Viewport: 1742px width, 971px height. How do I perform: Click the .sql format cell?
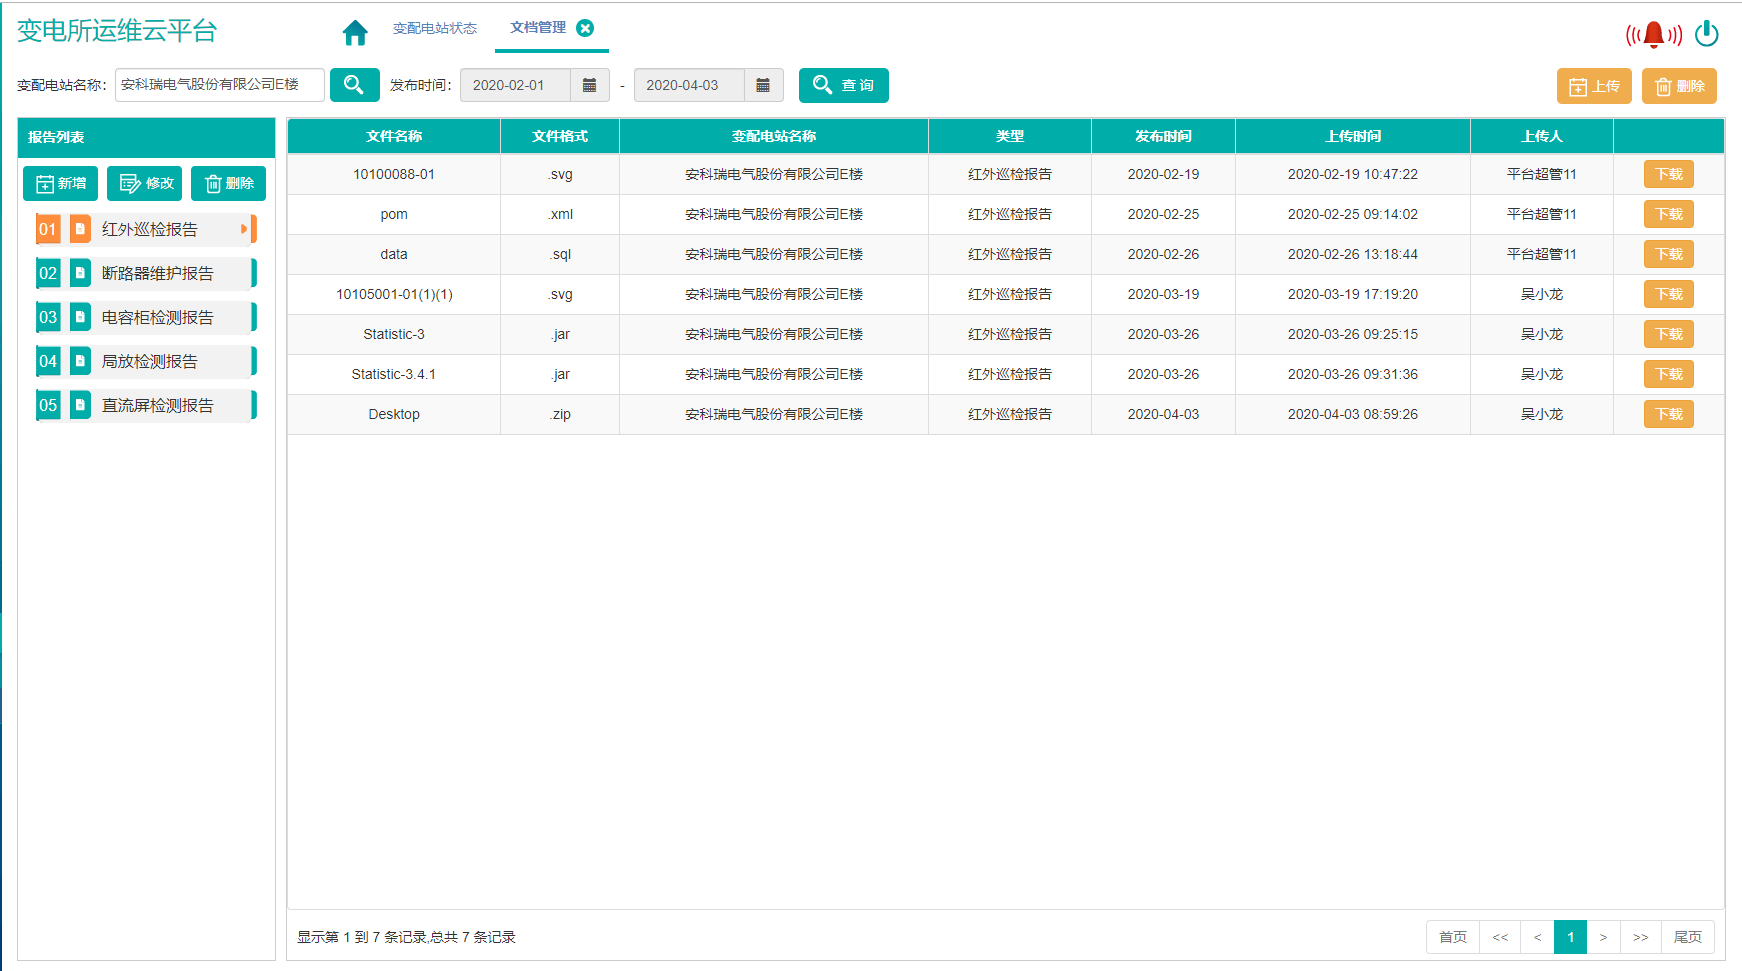coord(560,254)
